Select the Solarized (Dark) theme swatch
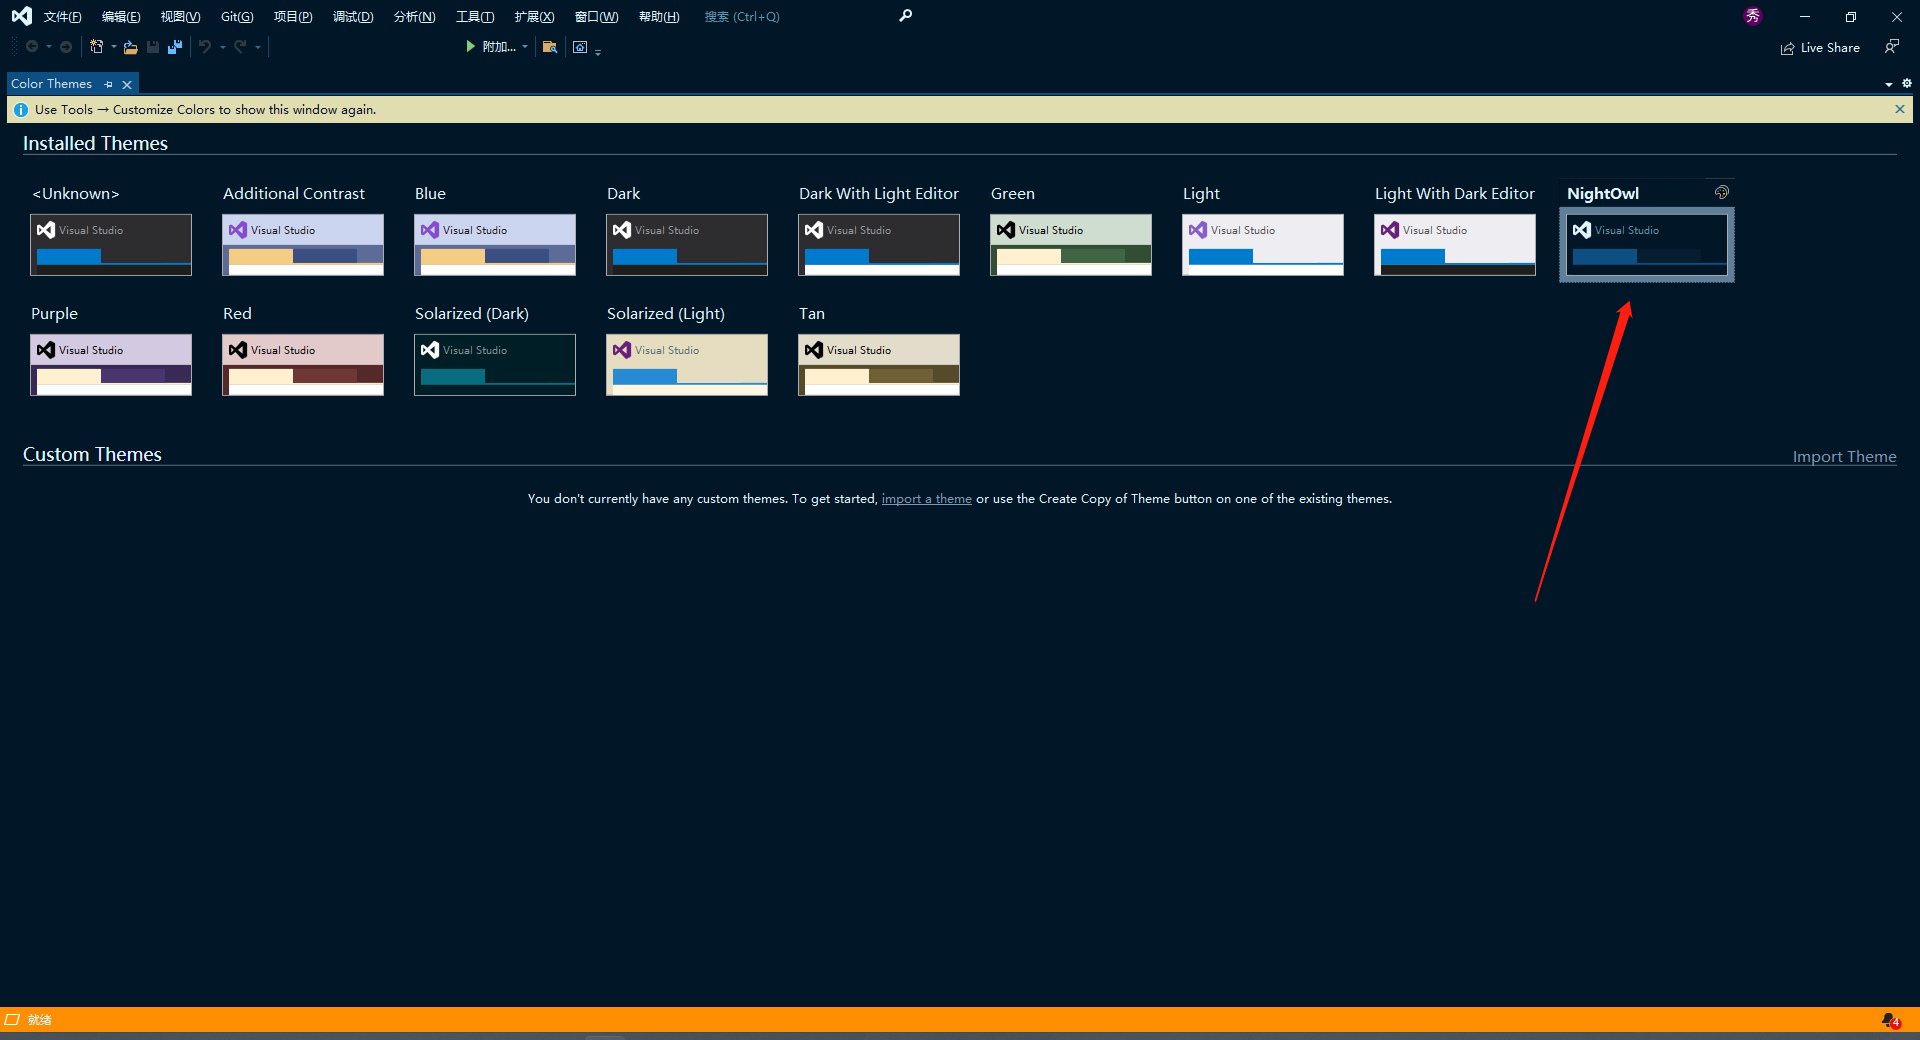This screenshot has width=1920, height=1040. point(495,365)
